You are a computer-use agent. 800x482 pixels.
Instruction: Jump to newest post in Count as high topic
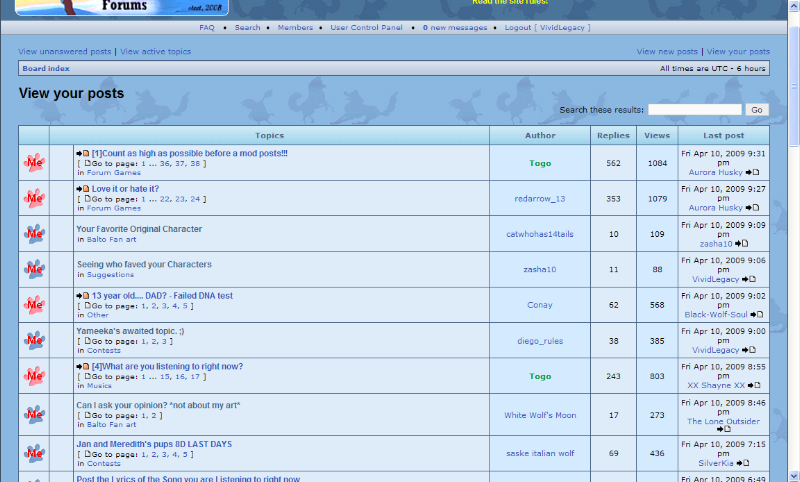(83, 154)
